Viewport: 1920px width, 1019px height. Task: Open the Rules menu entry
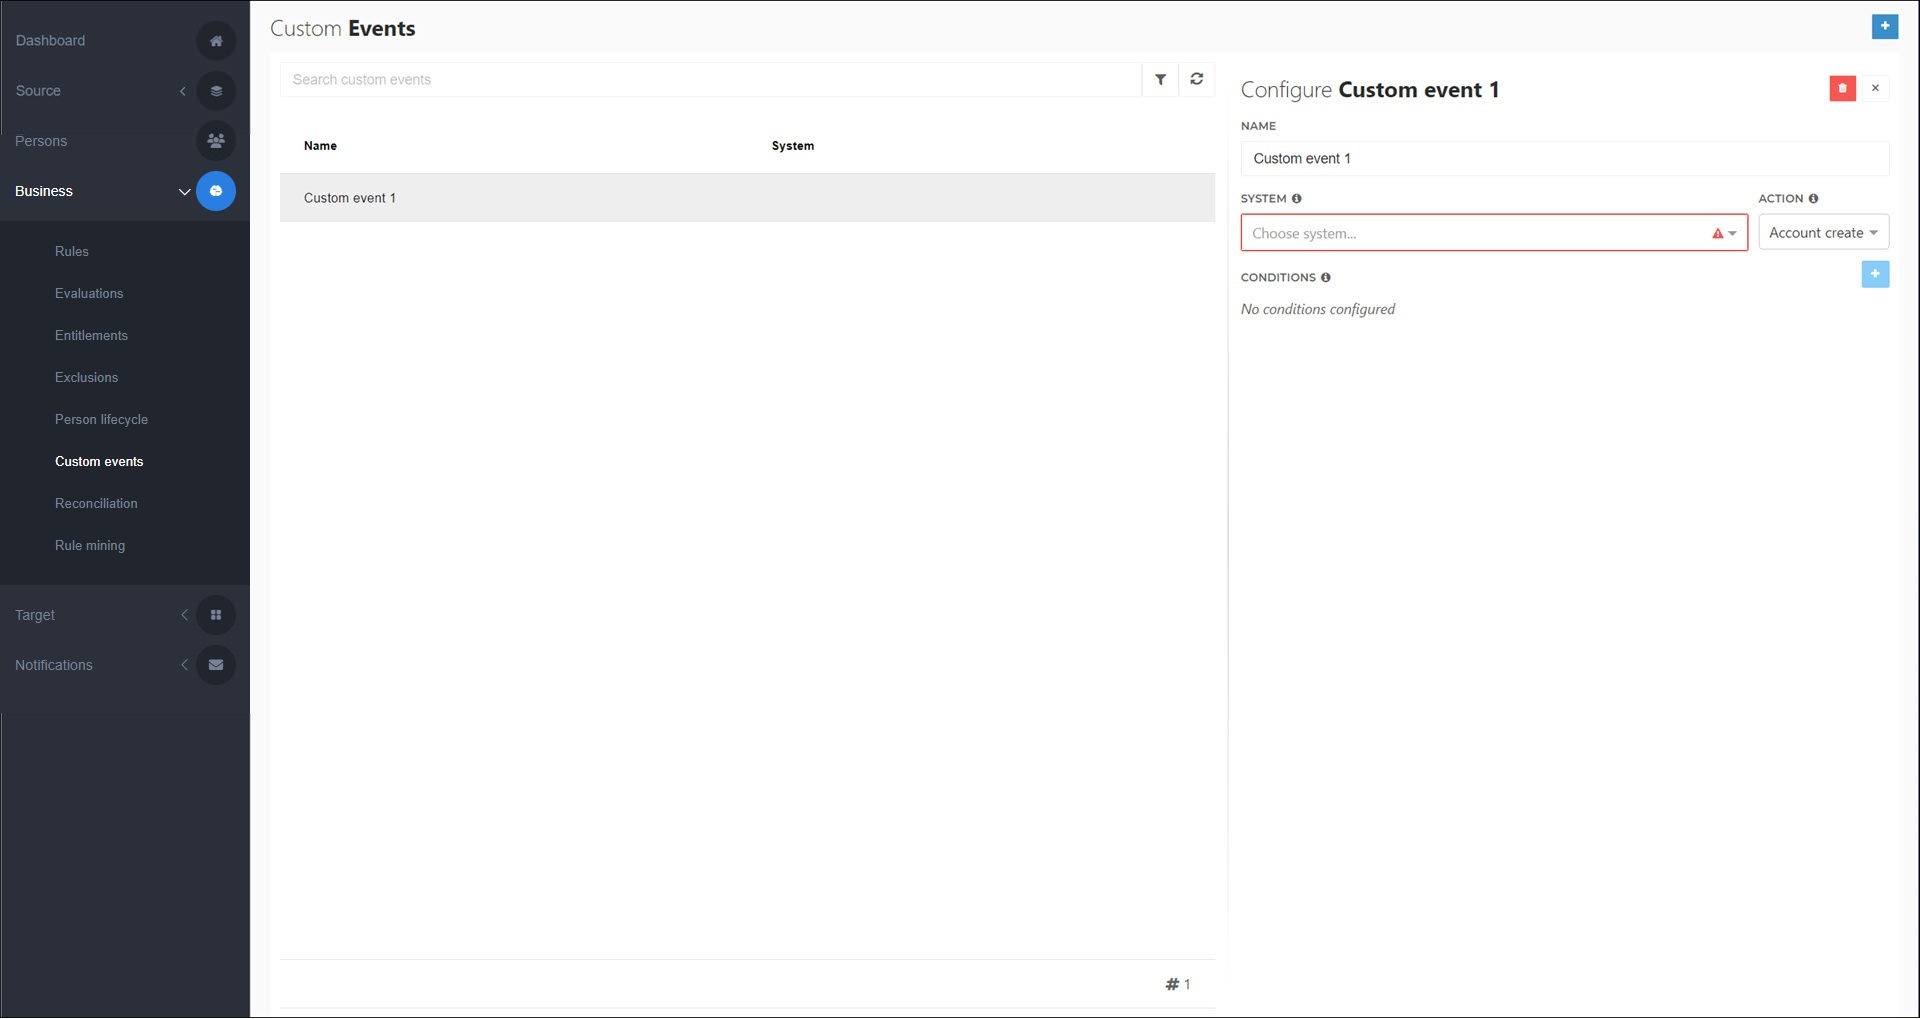(72, 251)
